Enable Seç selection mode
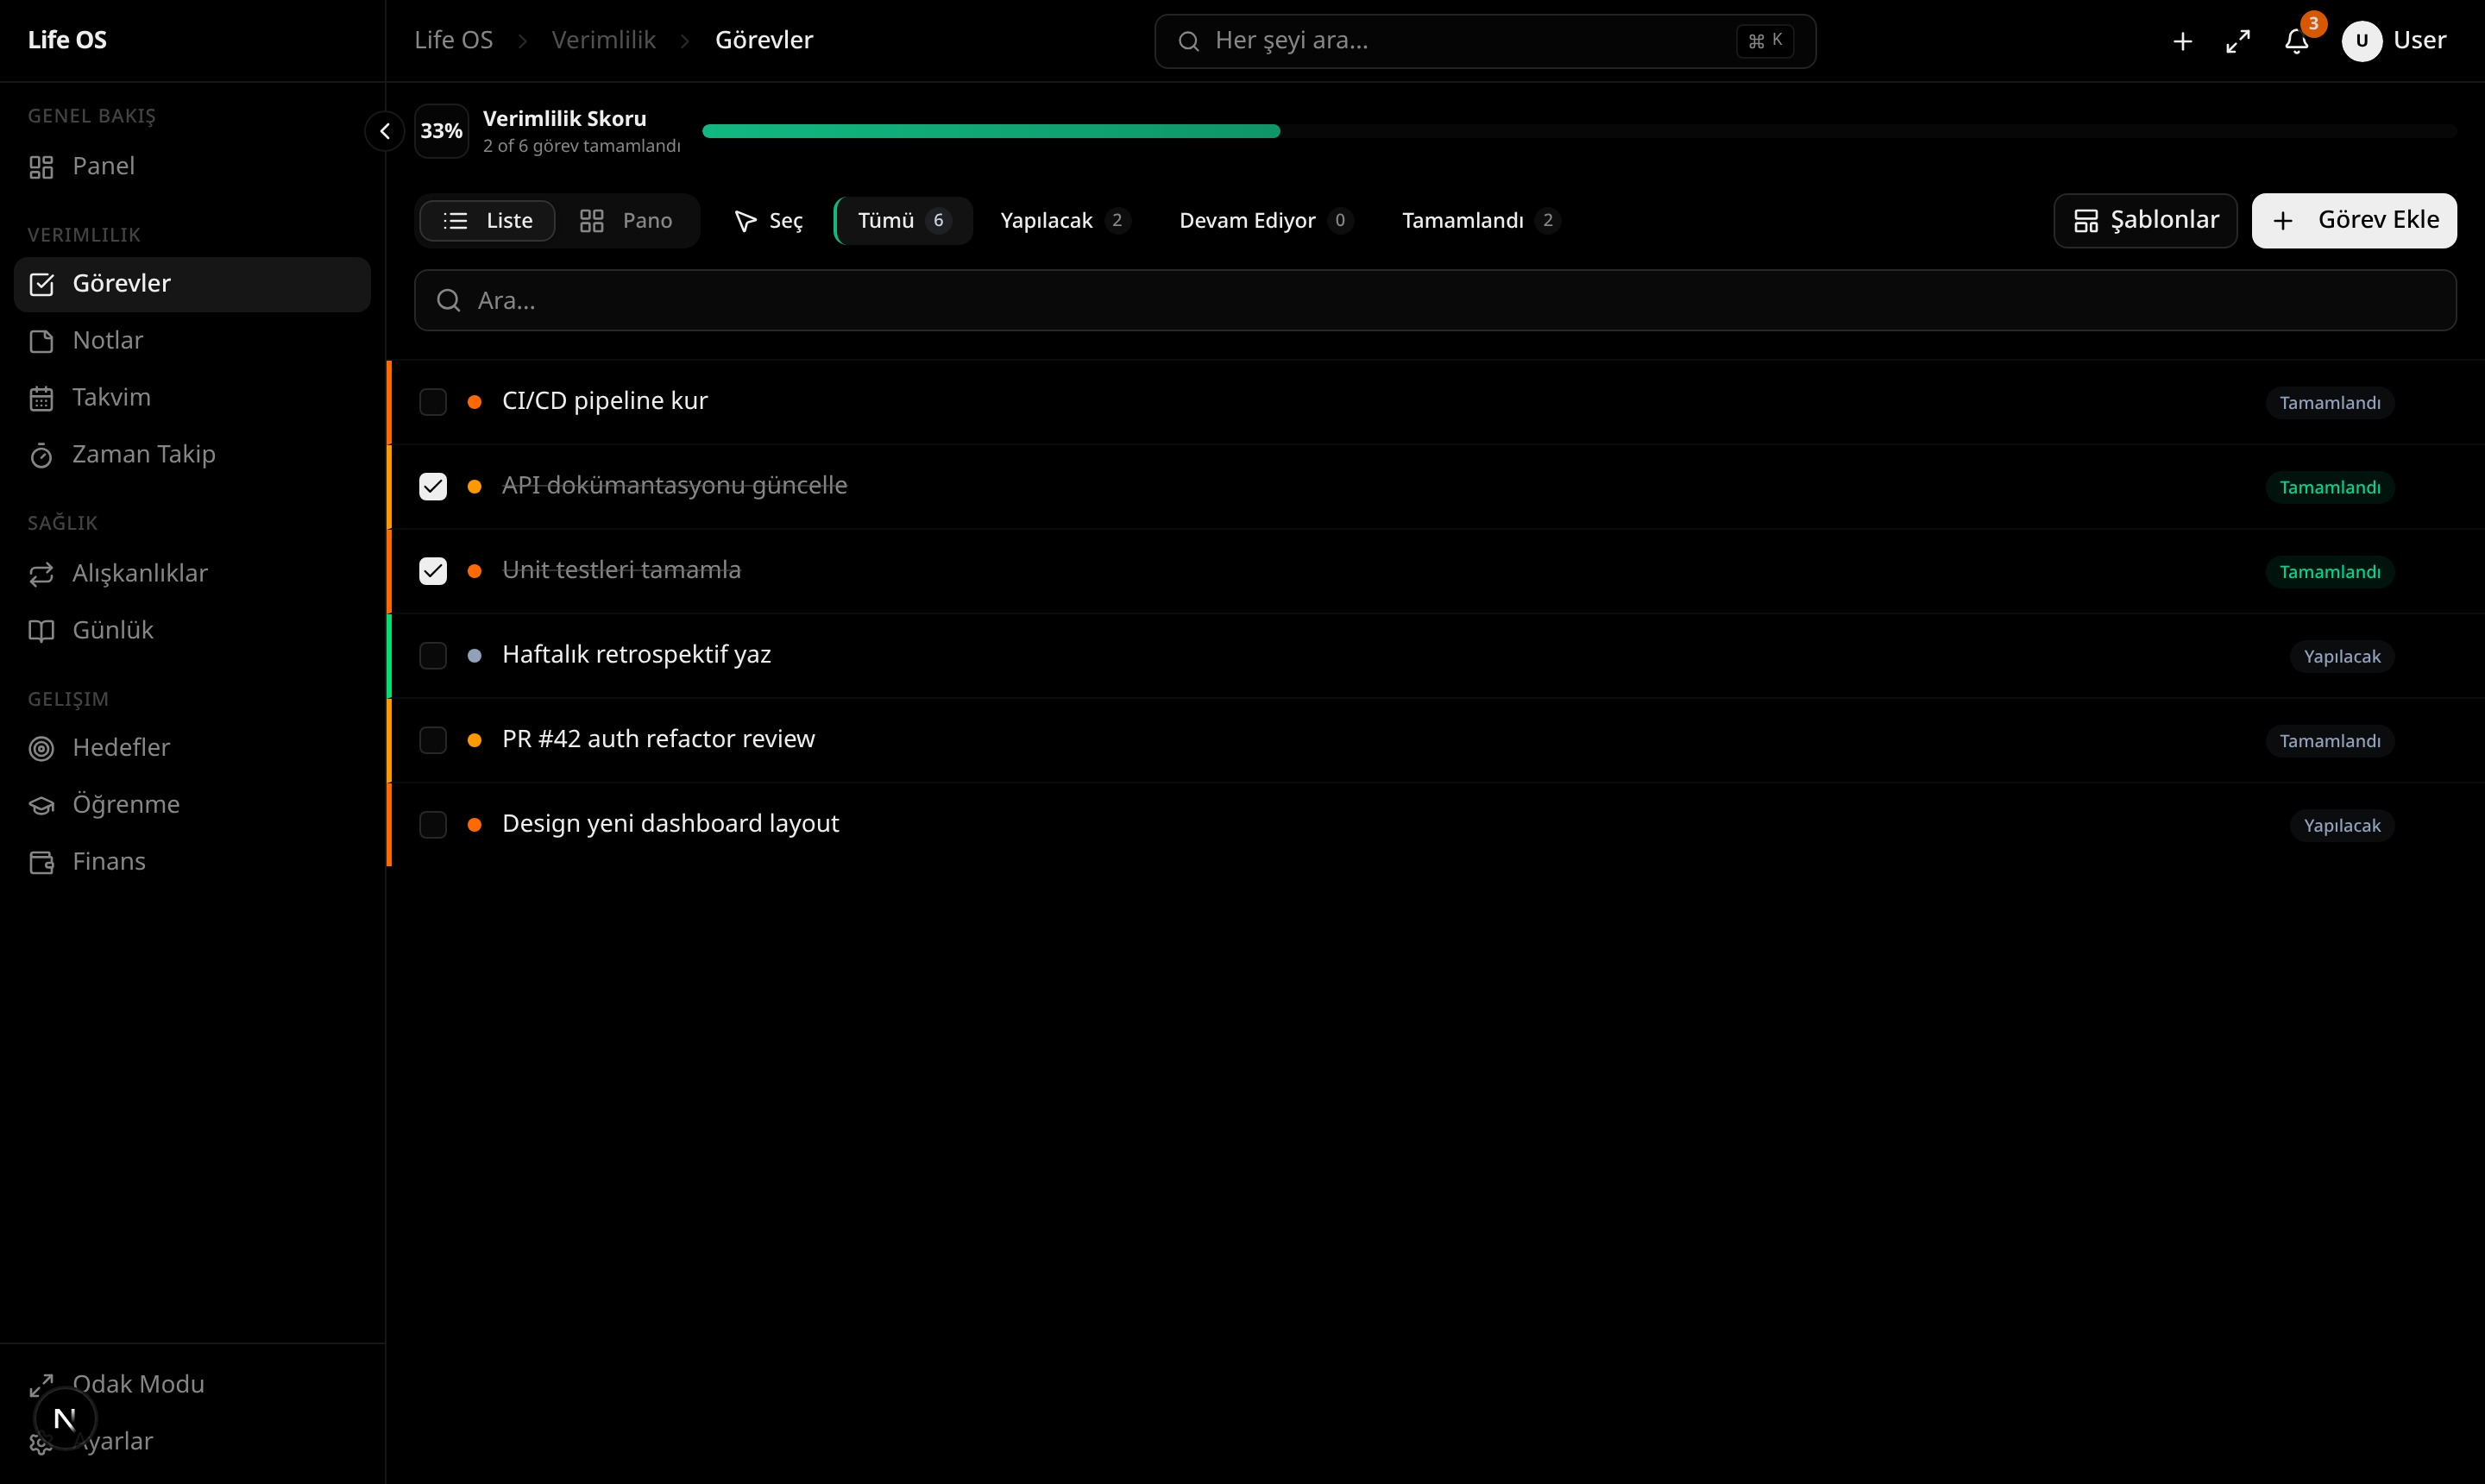Screen dimensions: 2485x1484 click(x=768, y=220)
